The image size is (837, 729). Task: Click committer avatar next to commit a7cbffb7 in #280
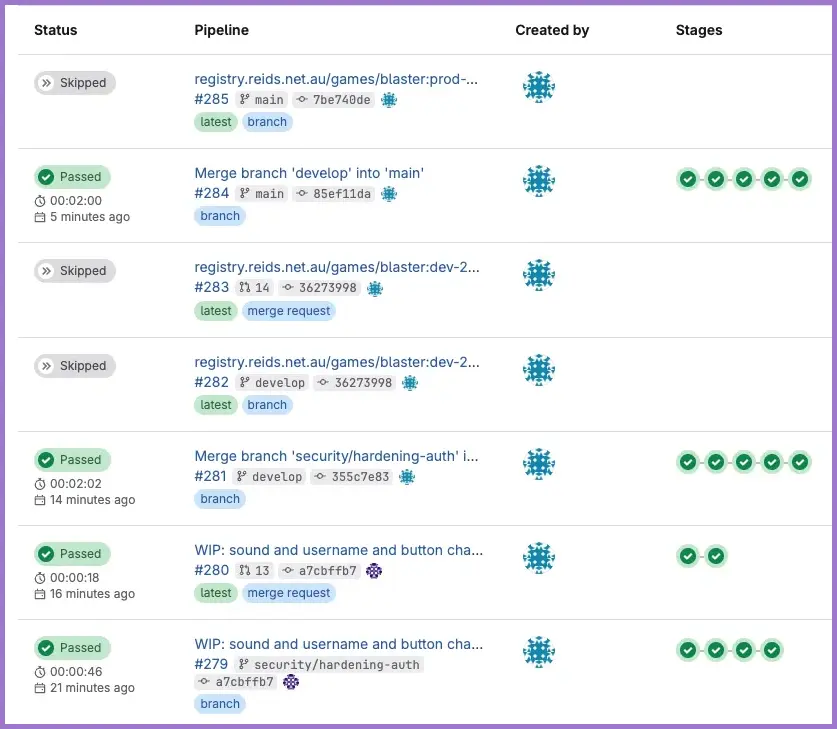point(374,571)
